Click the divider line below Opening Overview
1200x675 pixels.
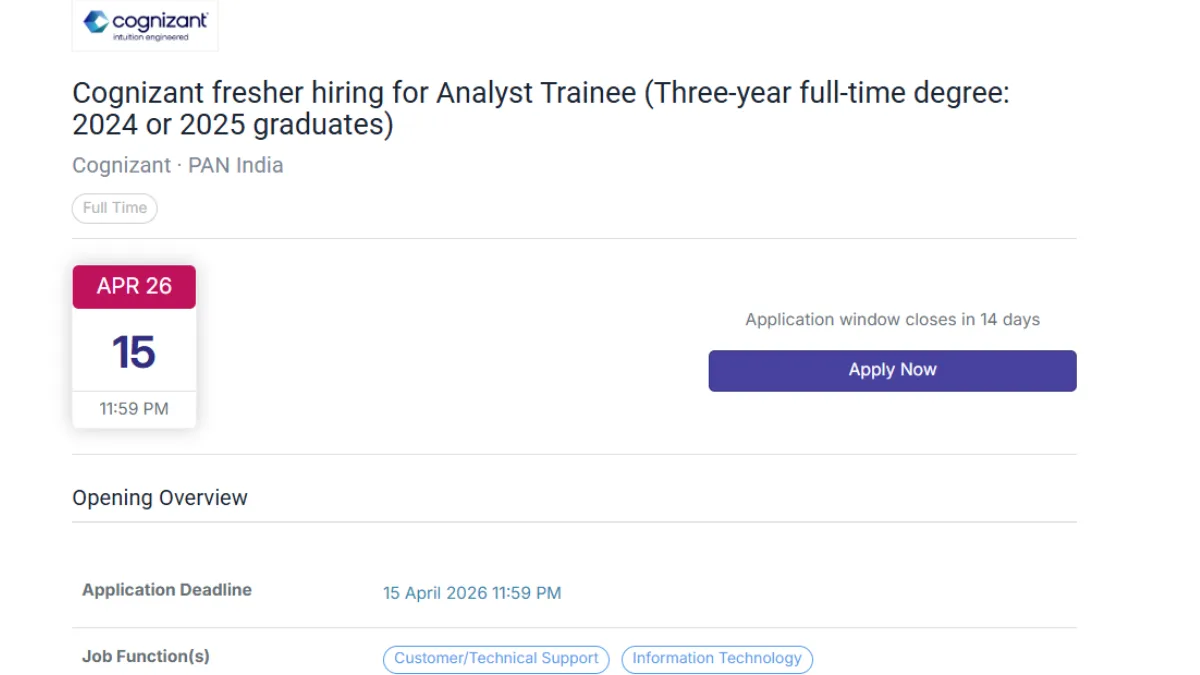click(x=573, y=522)
